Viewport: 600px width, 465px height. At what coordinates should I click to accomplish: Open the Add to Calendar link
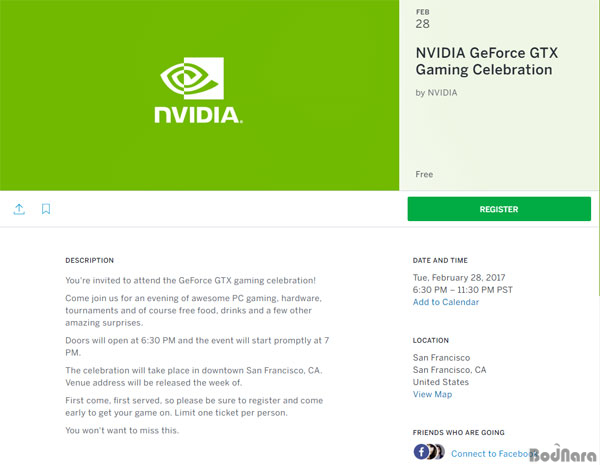(x=446, y=302)
